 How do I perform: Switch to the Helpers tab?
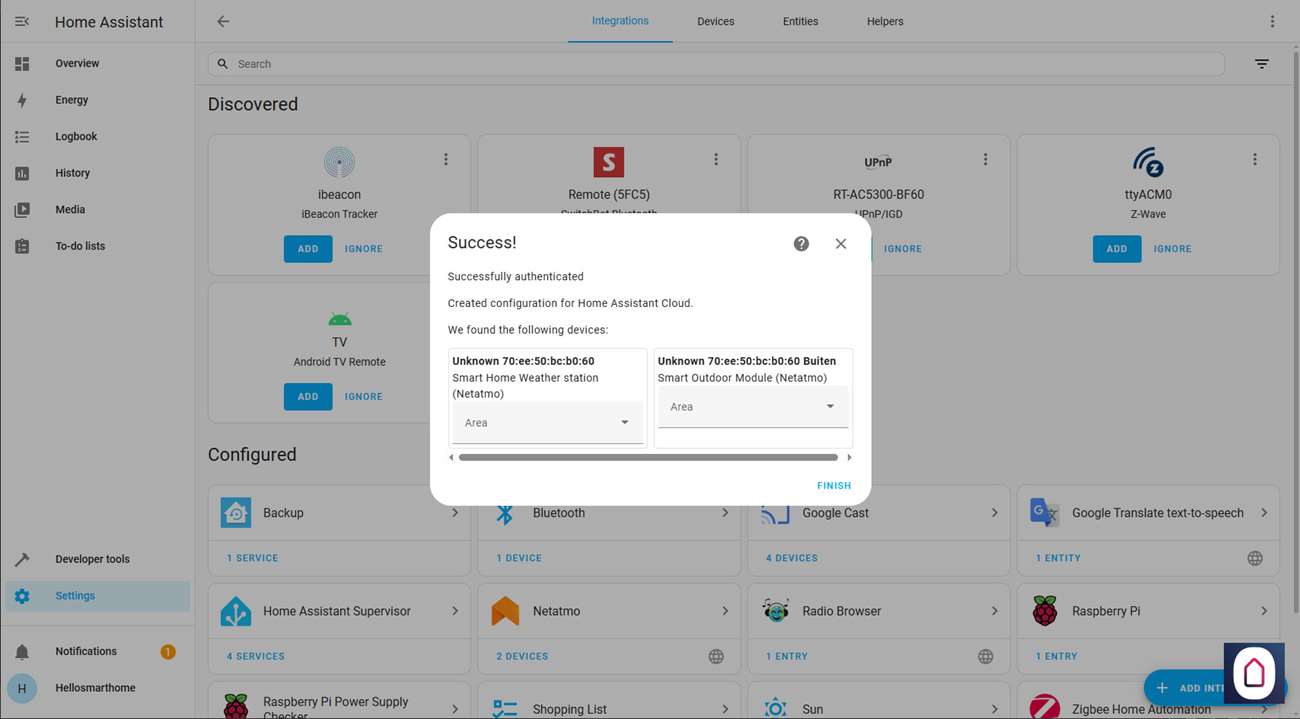[x=884, y=21]
